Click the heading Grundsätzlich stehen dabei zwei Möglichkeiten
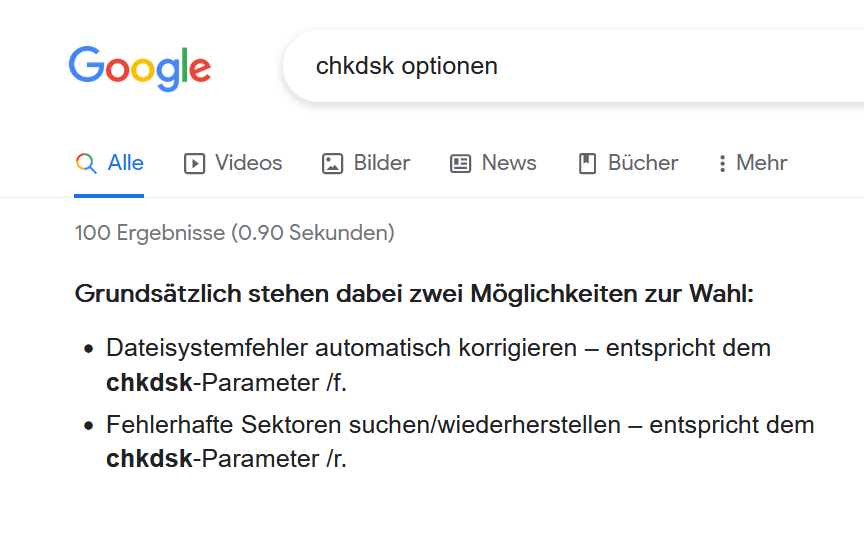864x541 pixels. pos(414,294)
